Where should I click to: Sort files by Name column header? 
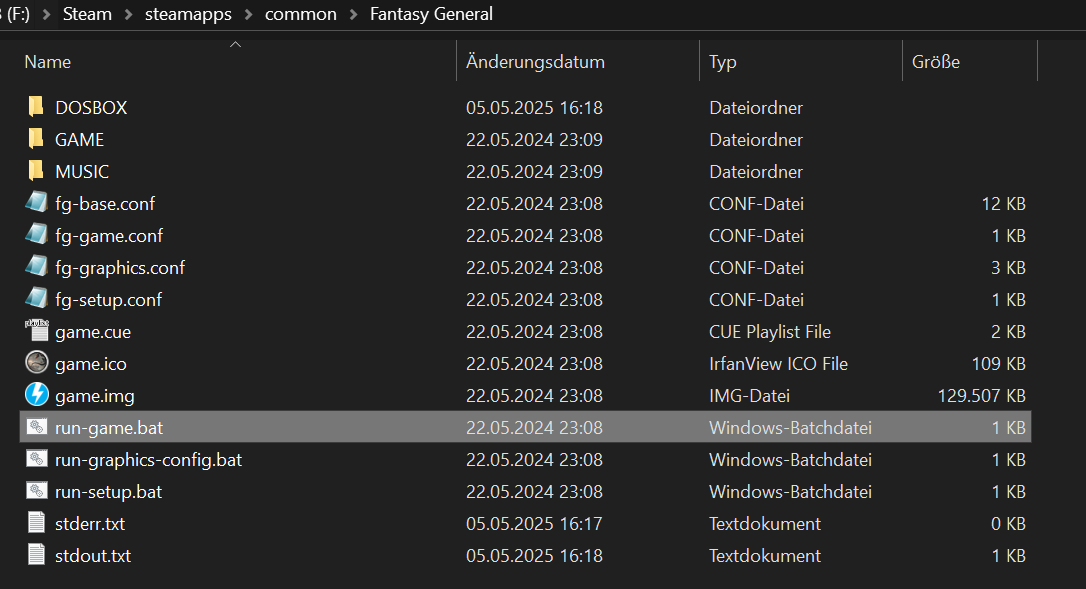(x=48, y=62)
